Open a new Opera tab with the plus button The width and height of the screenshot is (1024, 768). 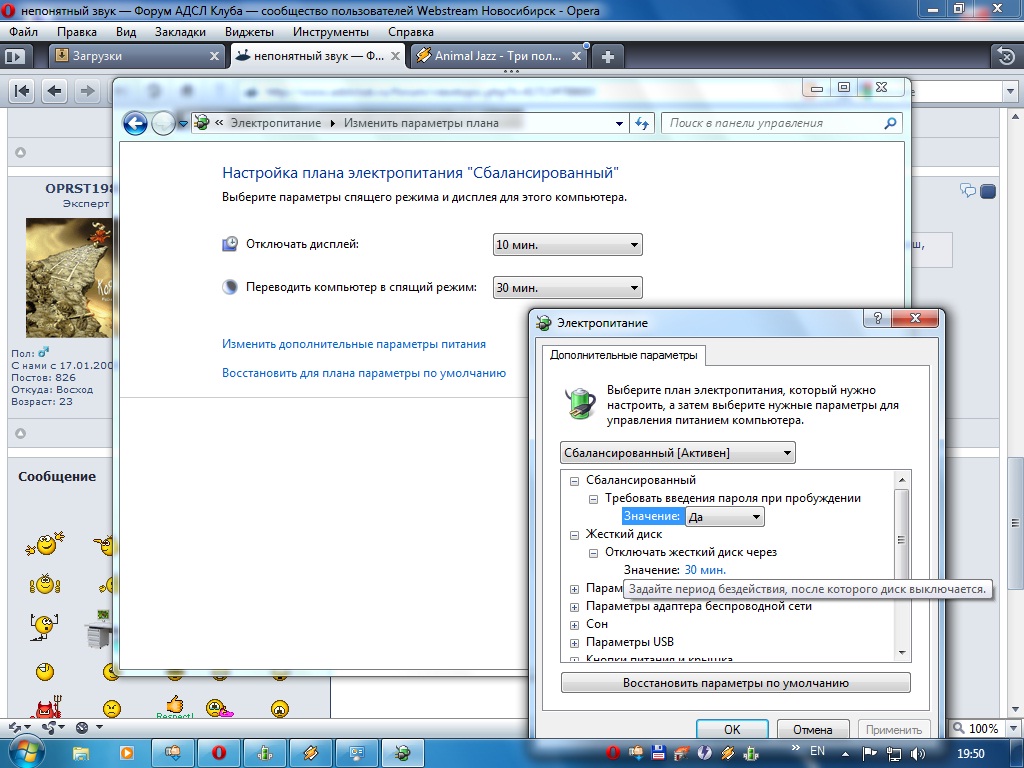[607, 56]
